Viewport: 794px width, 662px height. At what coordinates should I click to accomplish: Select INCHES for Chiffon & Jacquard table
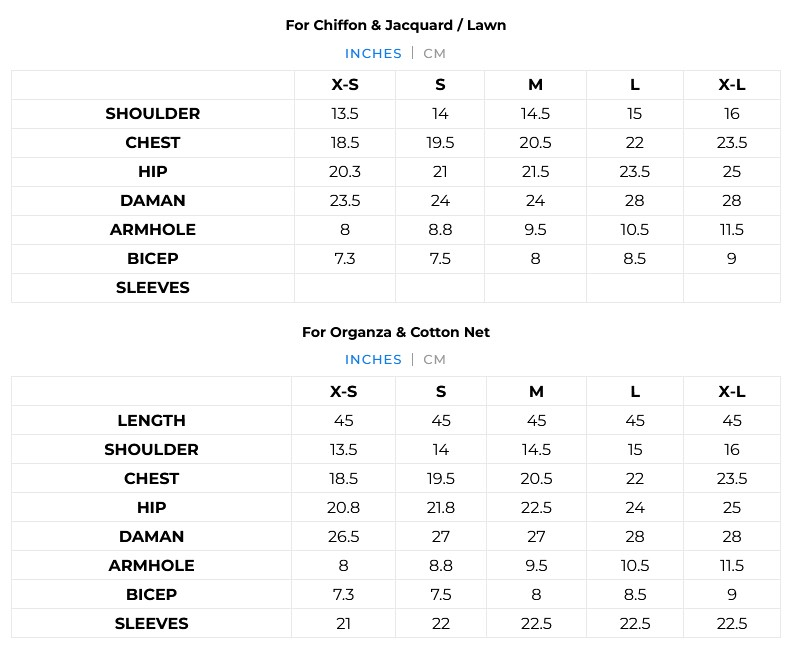[x=373, y=54]
